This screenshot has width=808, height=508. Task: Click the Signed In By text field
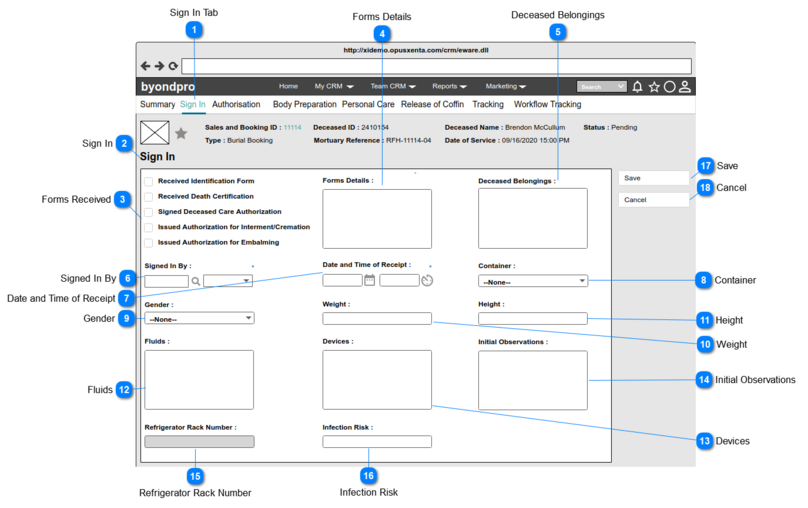pos(166,281)
